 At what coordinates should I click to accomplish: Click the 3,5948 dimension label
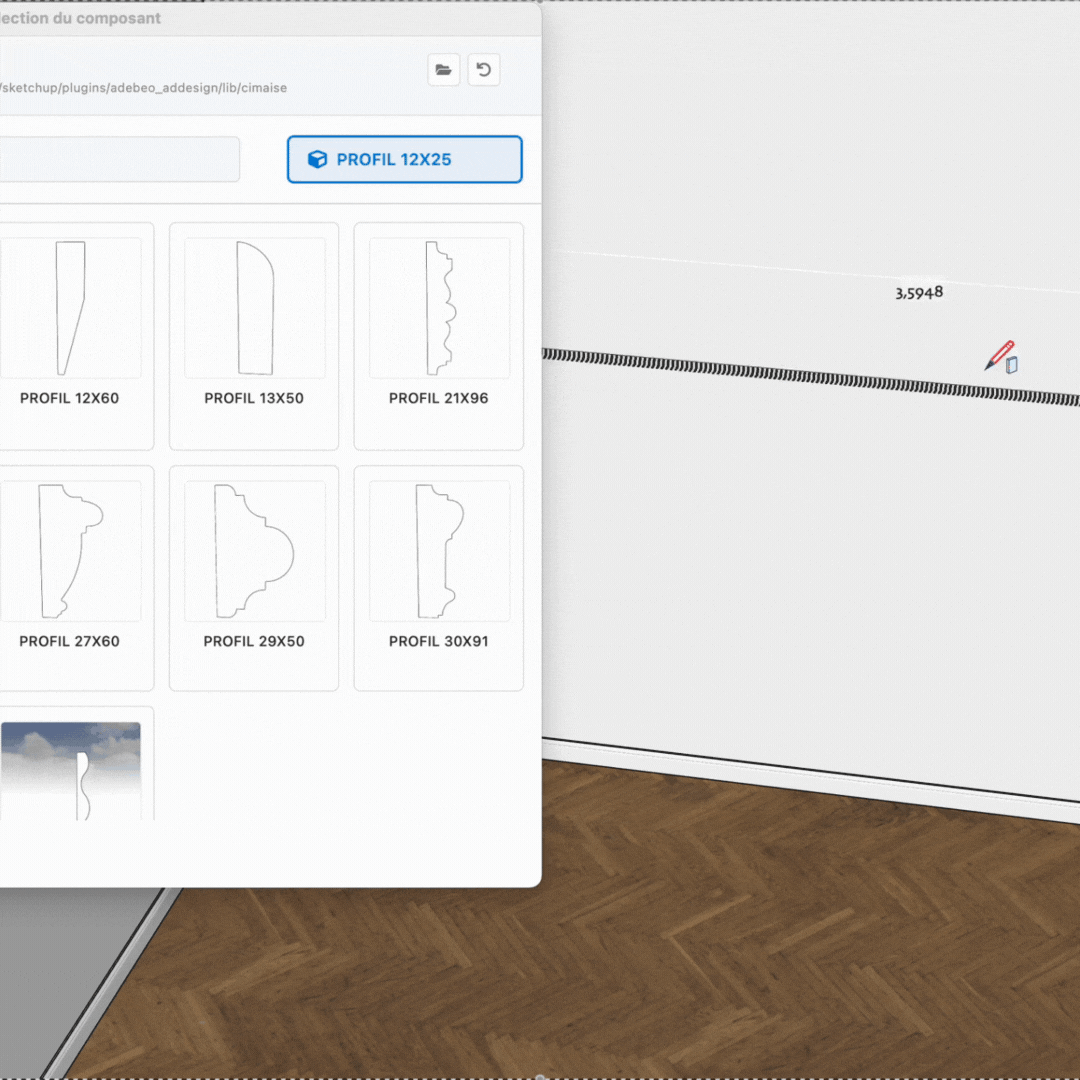[919, 293]
